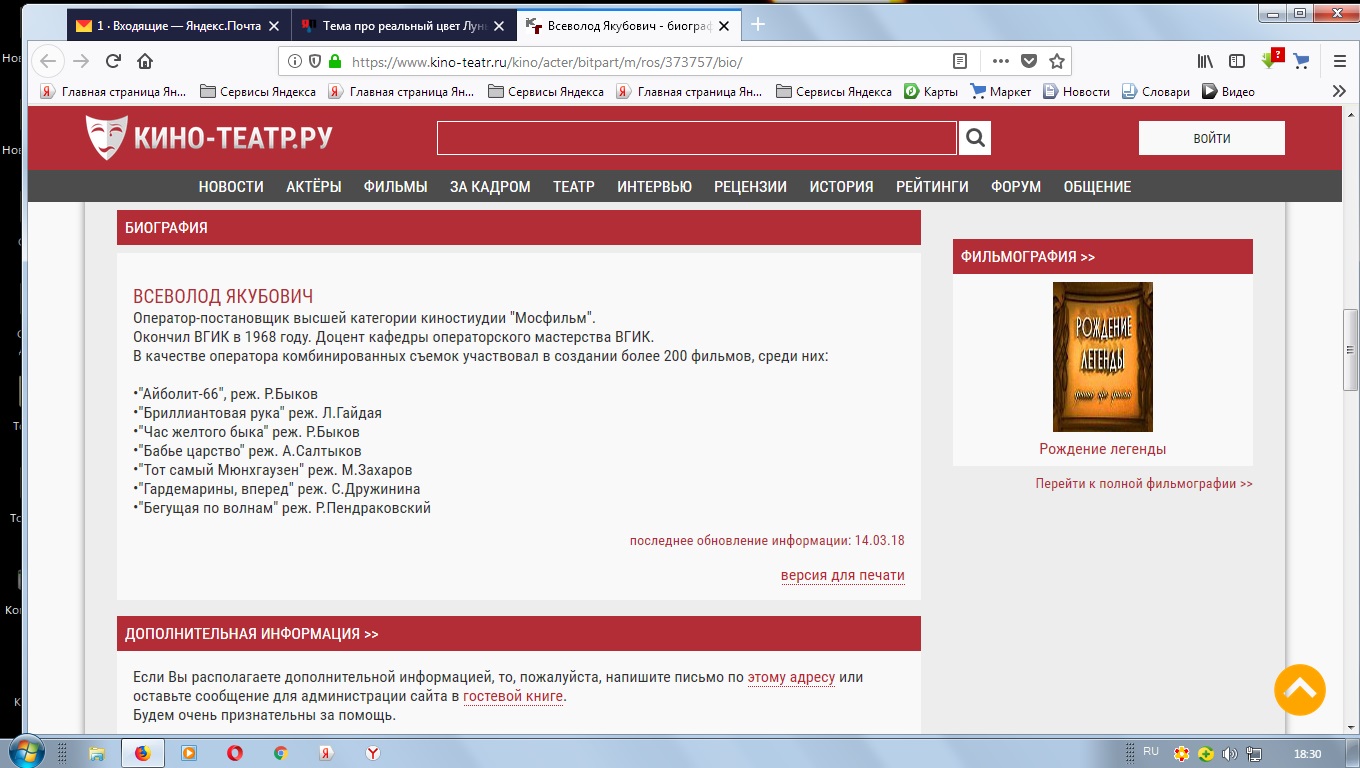Click the green padlock connection icon
Screen dimensions: 1360x768
[x=335, y=61]
